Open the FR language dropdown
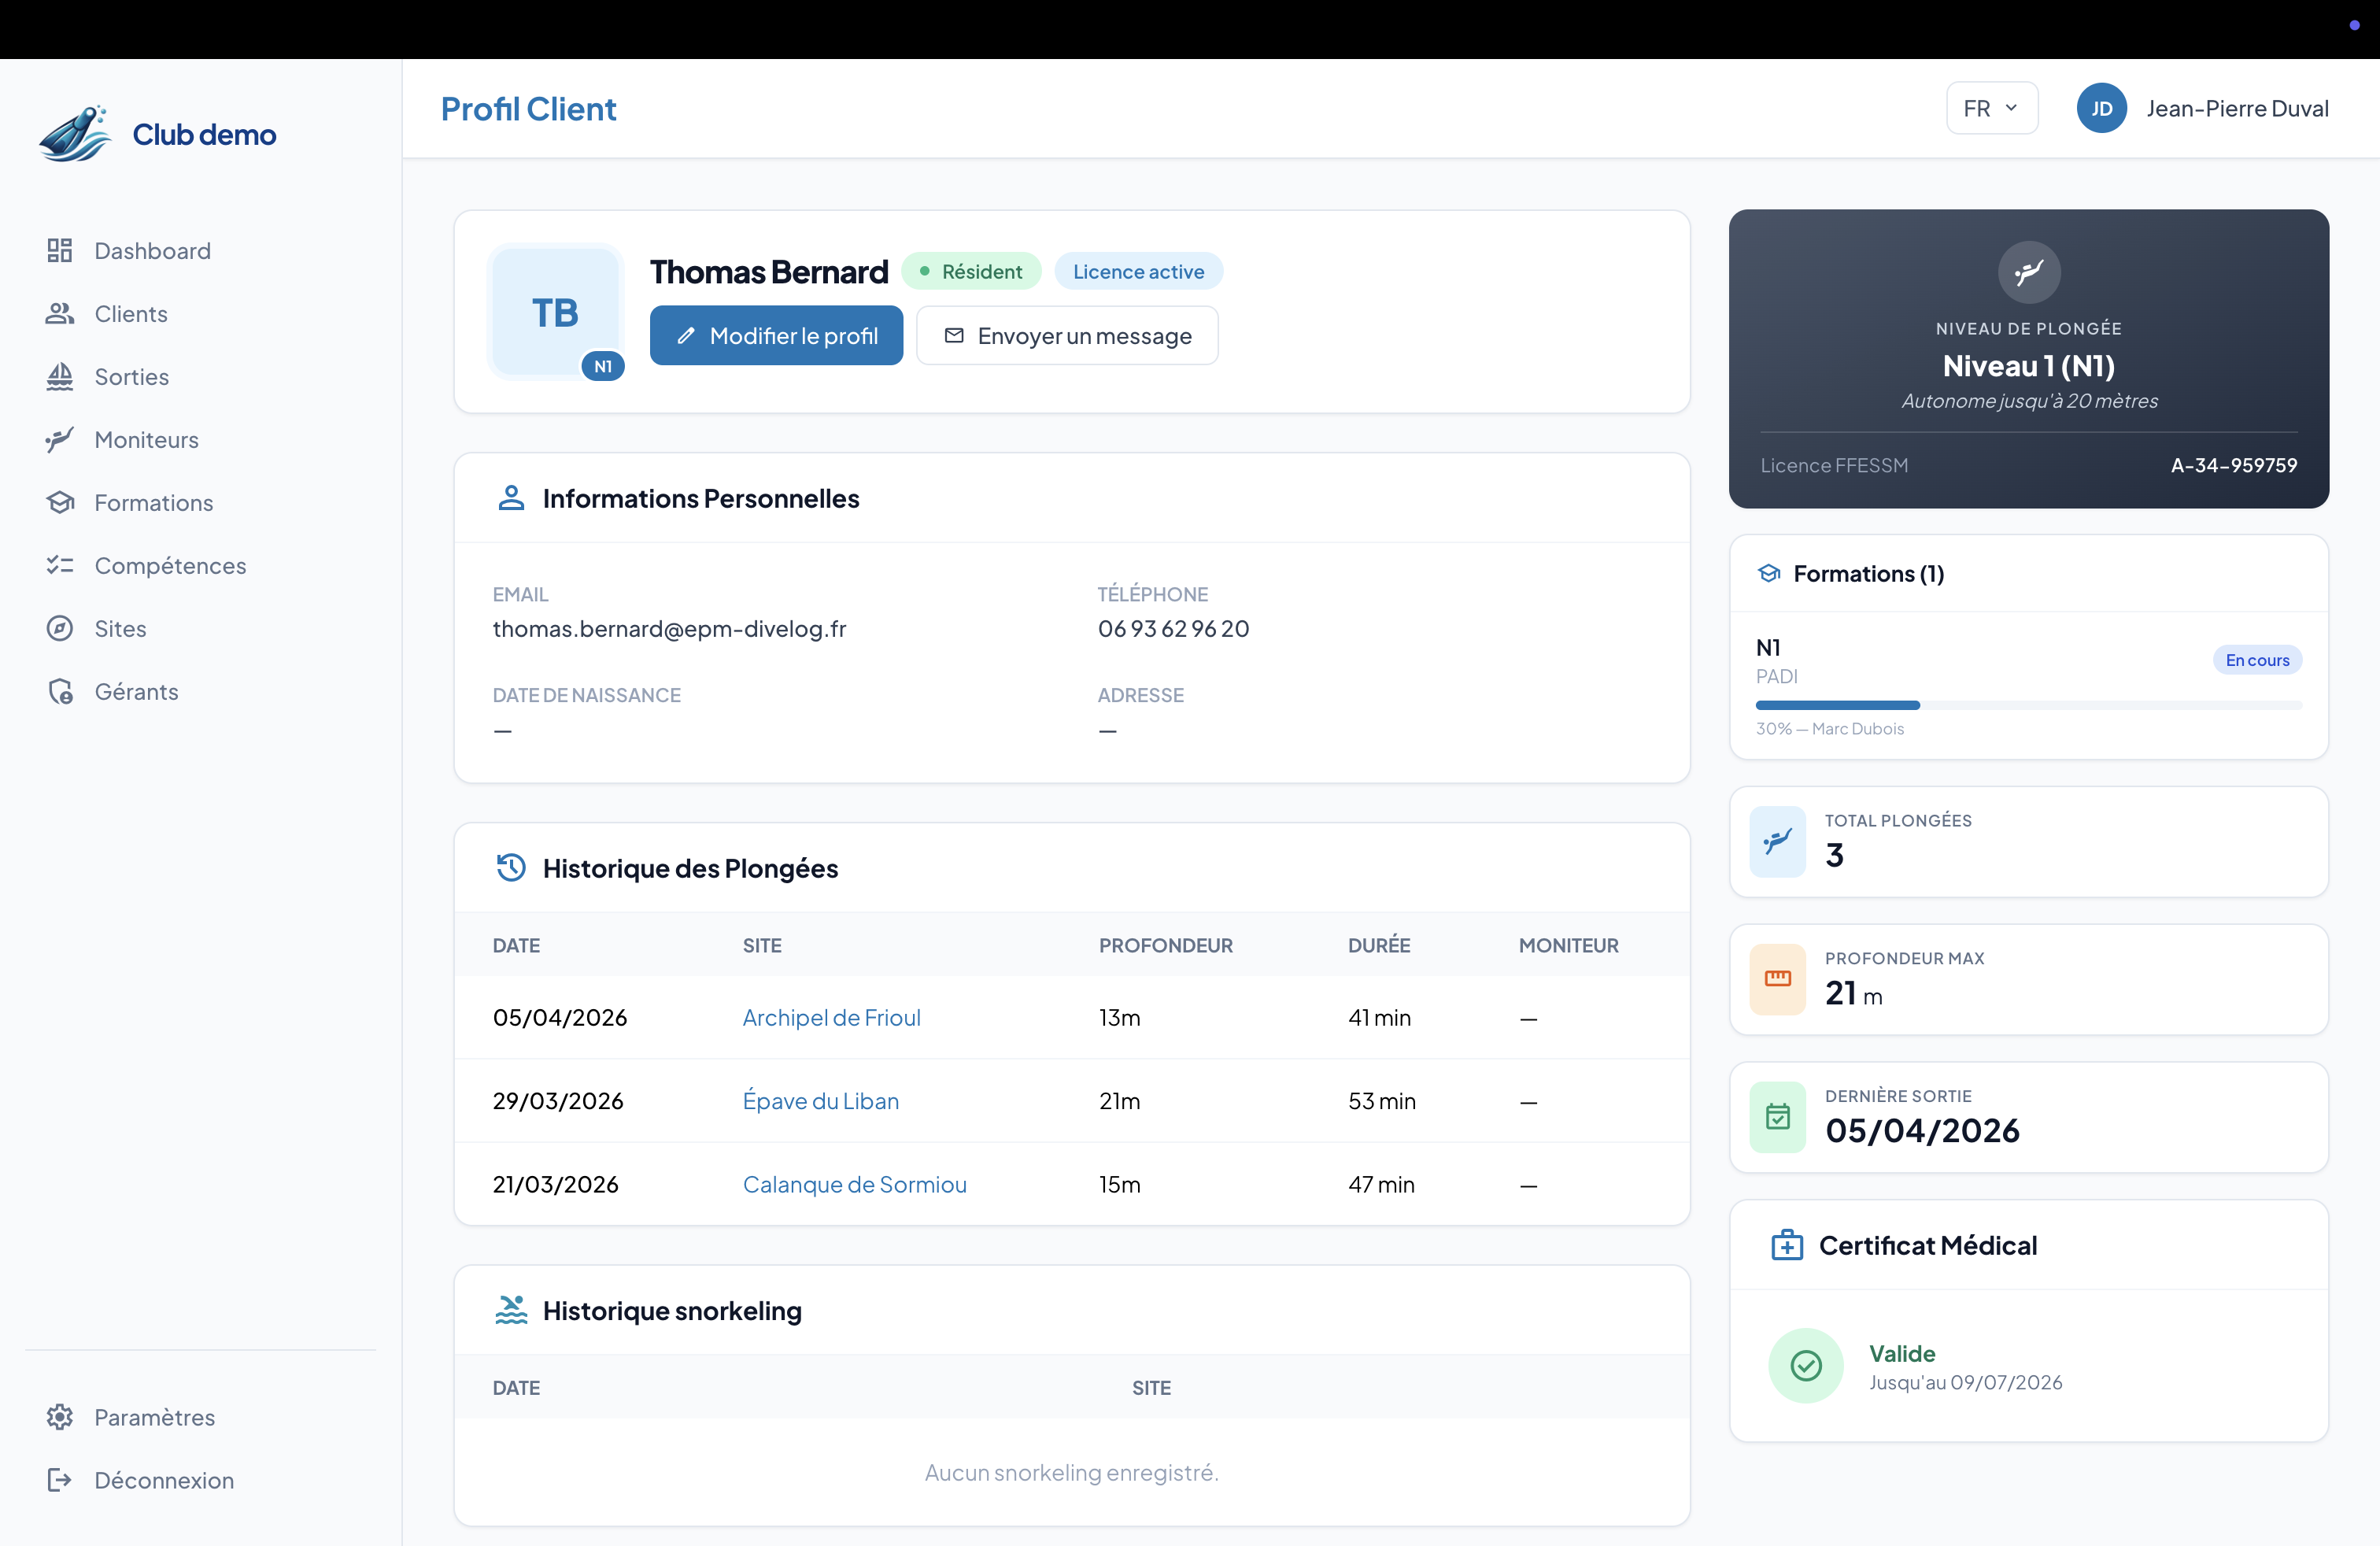Screen dimensions: 2380x1546 click(x=1991, y=108)
